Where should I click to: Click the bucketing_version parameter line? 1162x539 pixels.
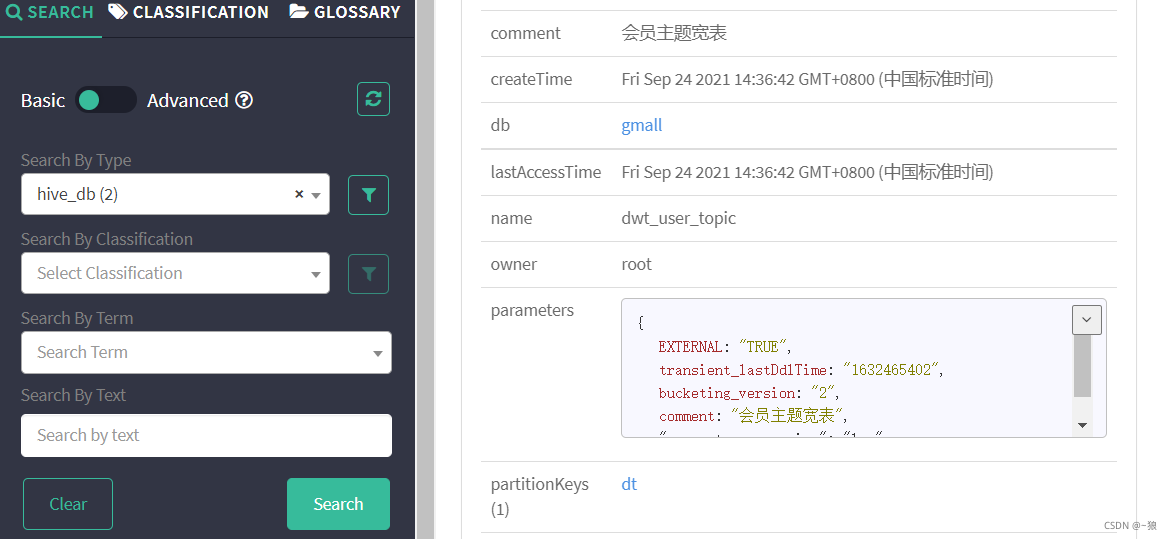point(749,393)
